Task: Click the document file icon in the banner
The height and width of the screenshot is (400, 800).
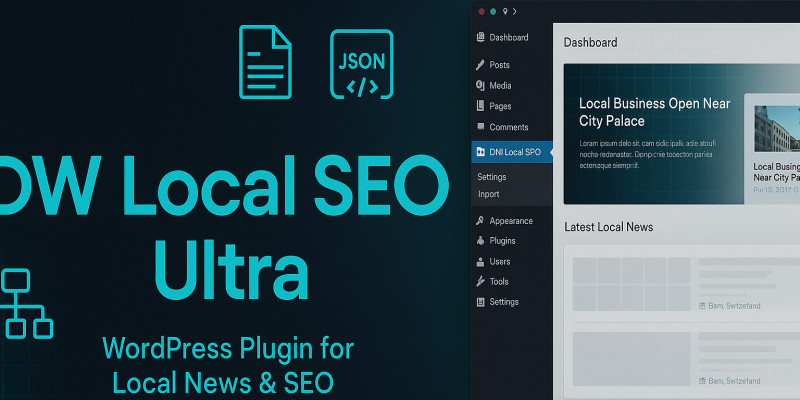Action: click(265, 62)
